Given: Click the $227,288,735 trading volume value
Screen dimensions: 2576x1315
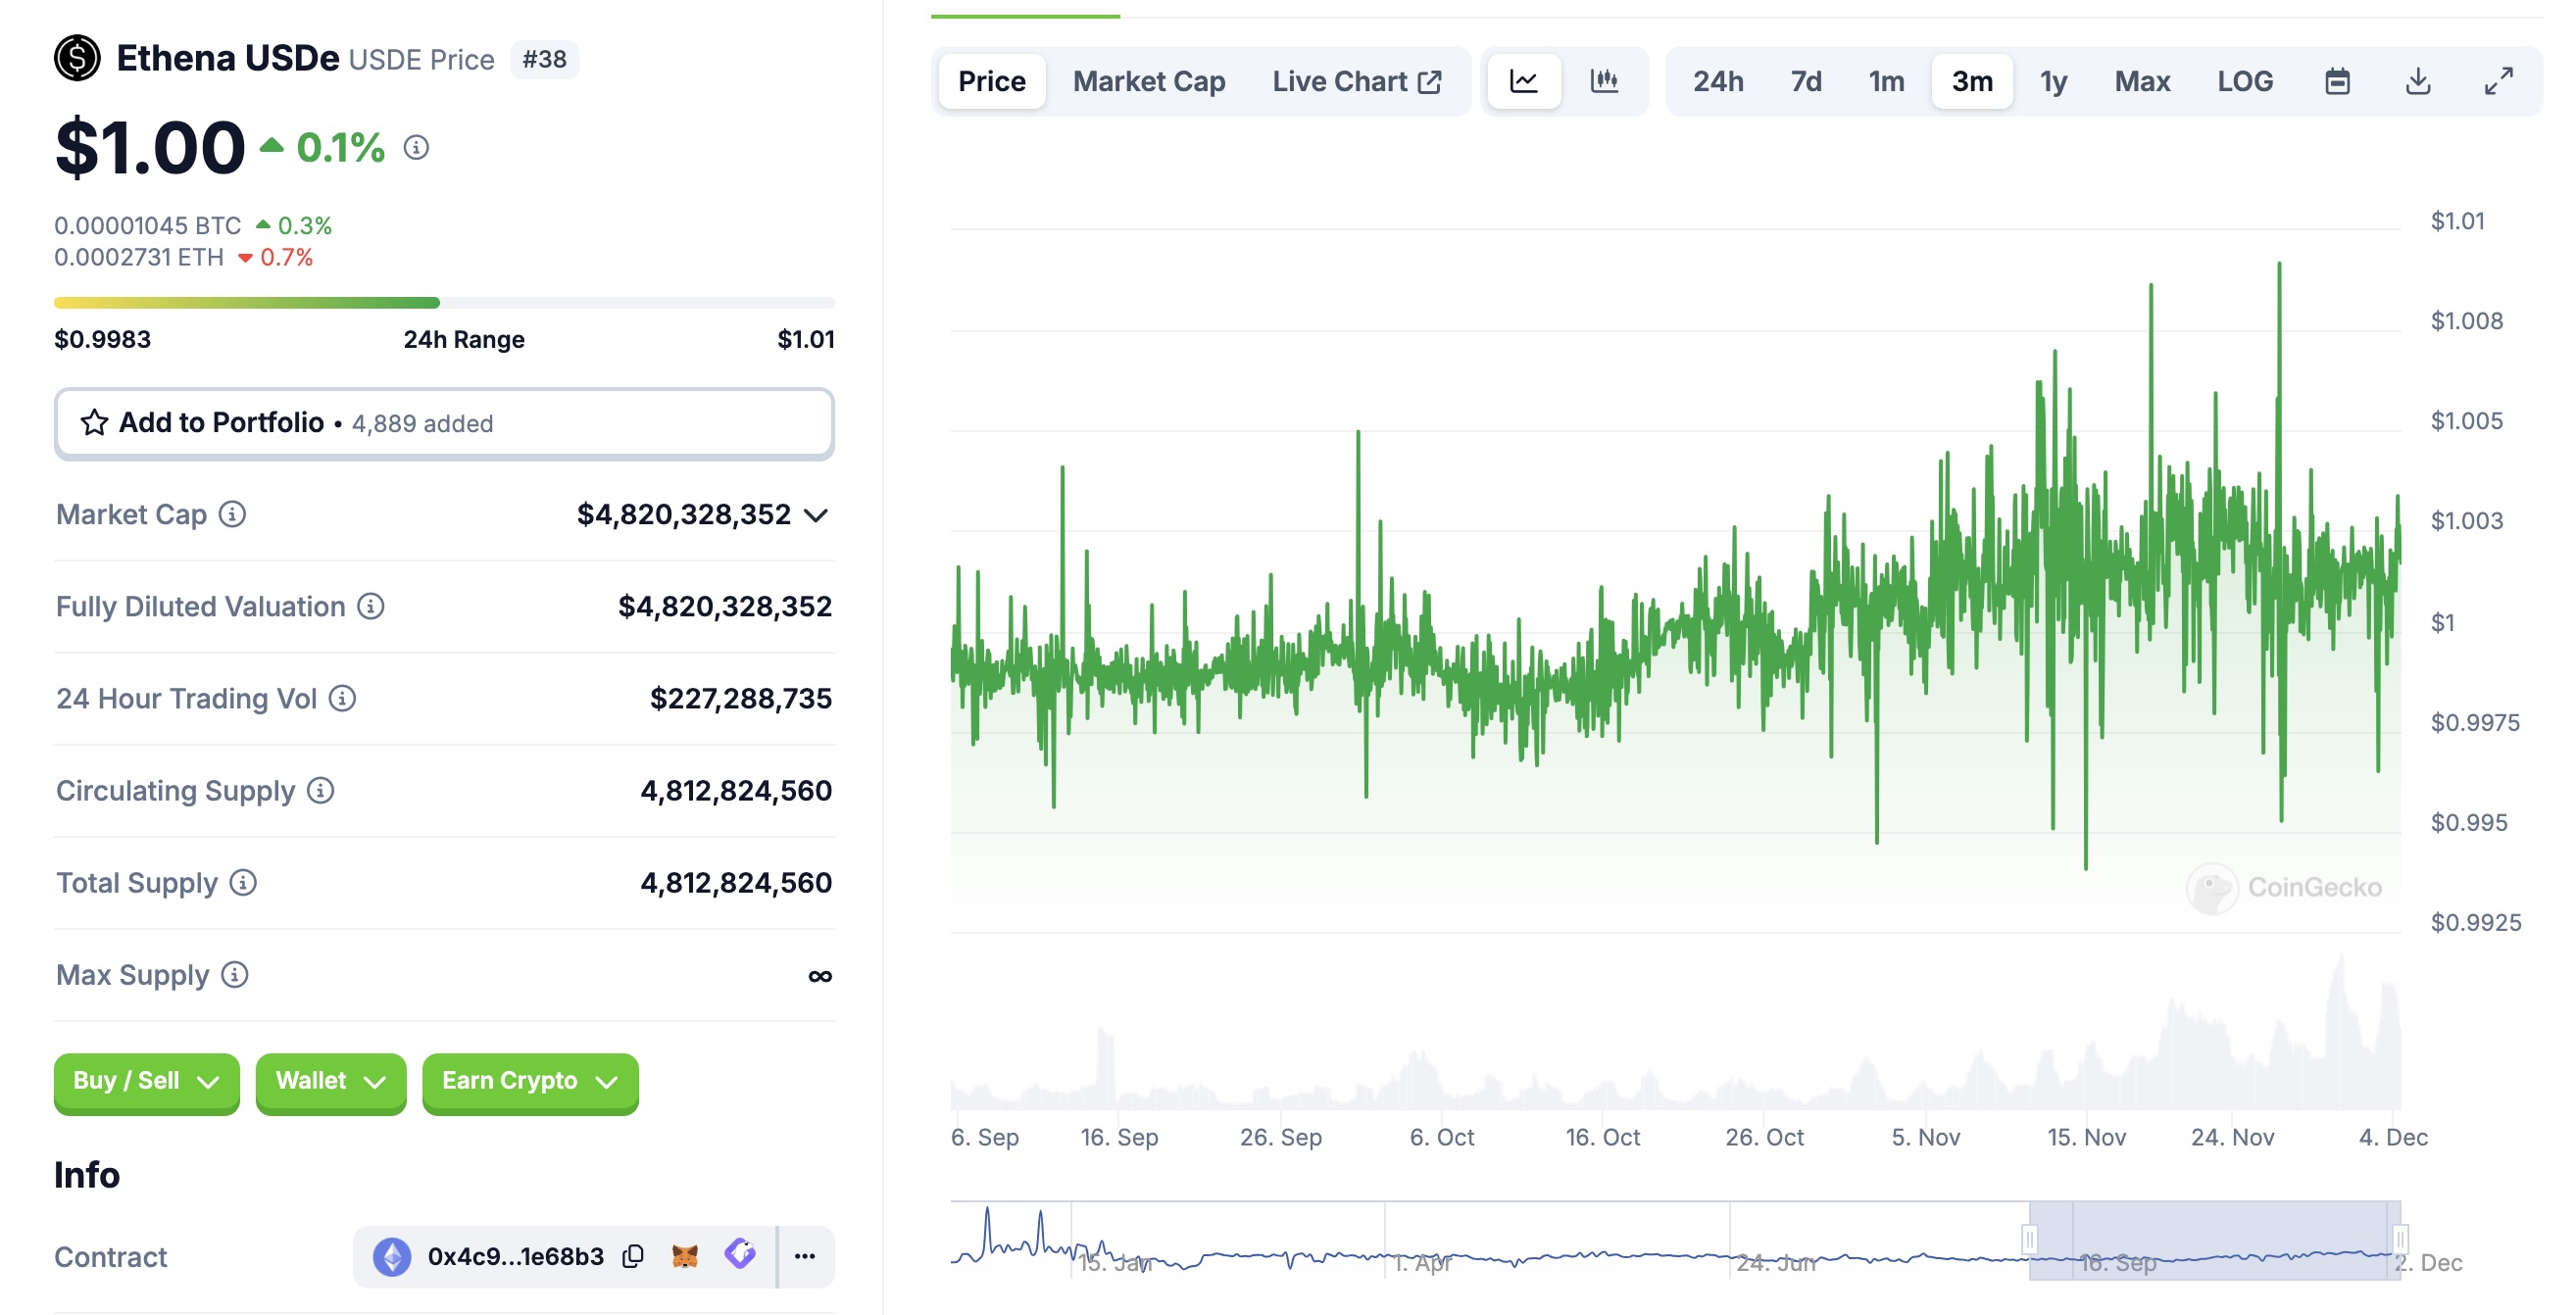Looking at the screenshot, I should coord(740,698).
